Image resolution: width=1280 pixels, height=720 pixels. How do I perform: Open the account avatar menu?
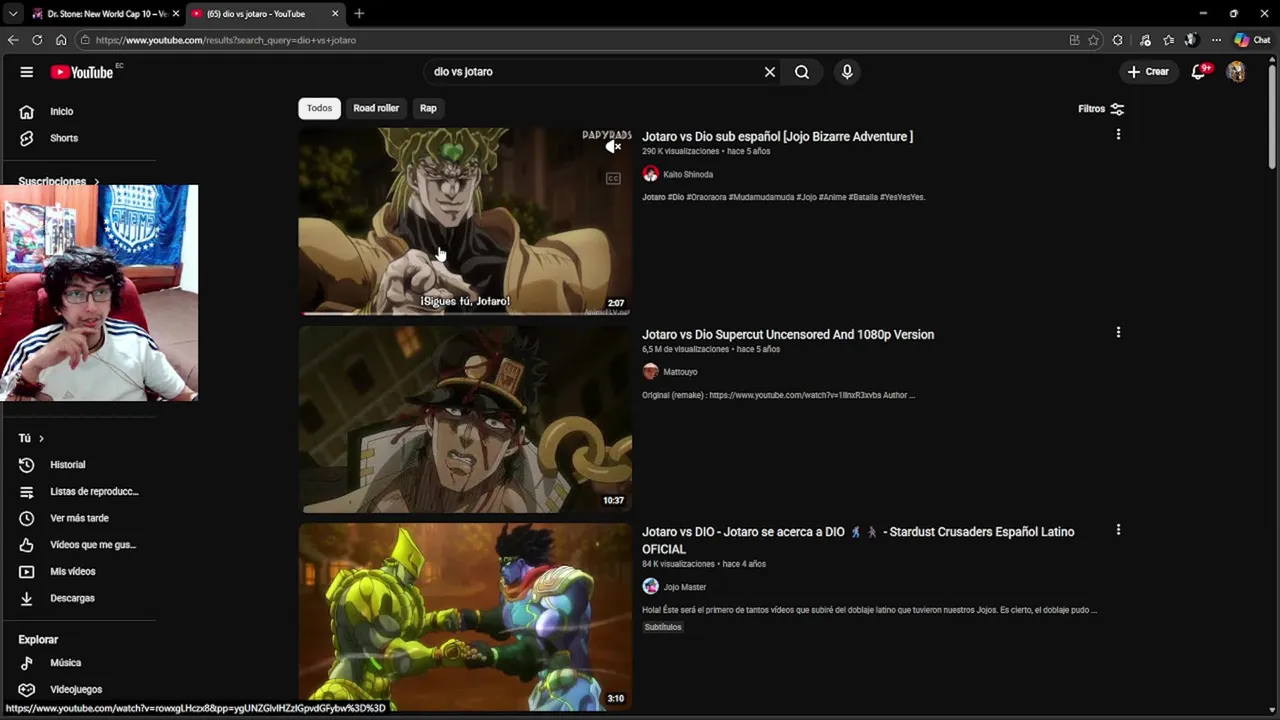point(1237,72)
